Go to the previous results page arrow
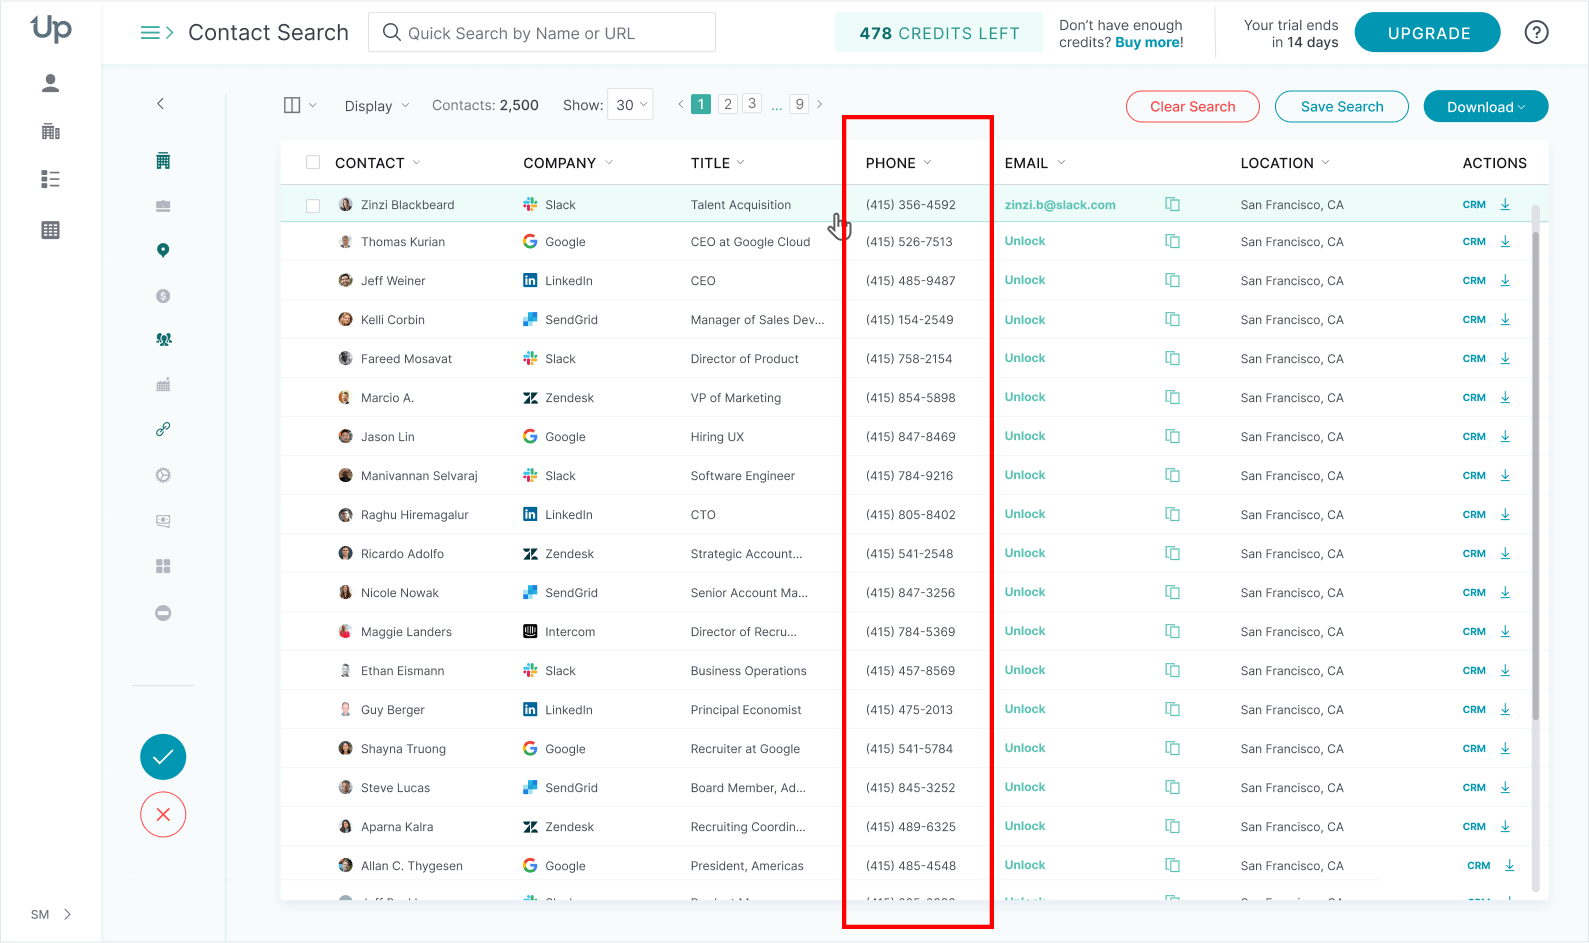The image size is (1589, 943). [x=681, y=104]
